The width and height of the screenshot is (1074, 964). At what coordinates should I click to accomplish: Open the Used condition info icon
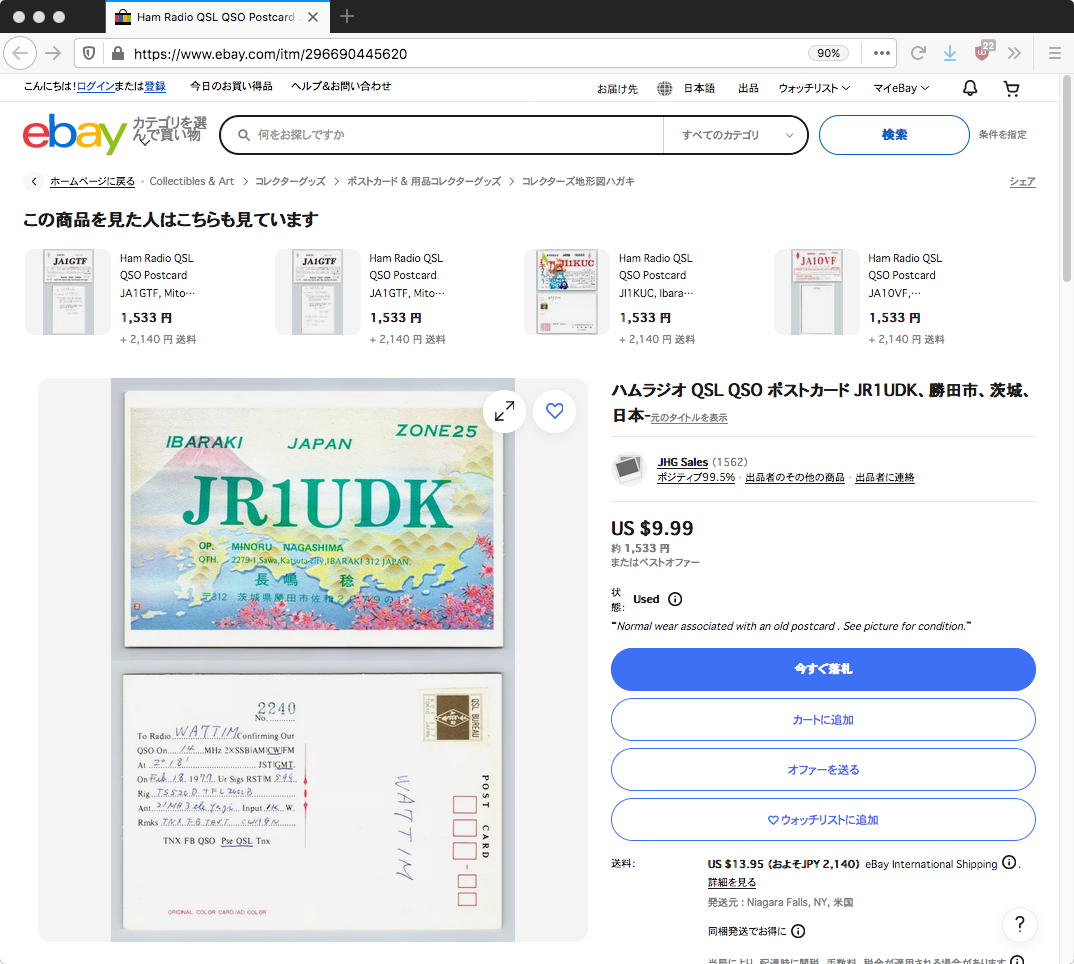[675, 599]
